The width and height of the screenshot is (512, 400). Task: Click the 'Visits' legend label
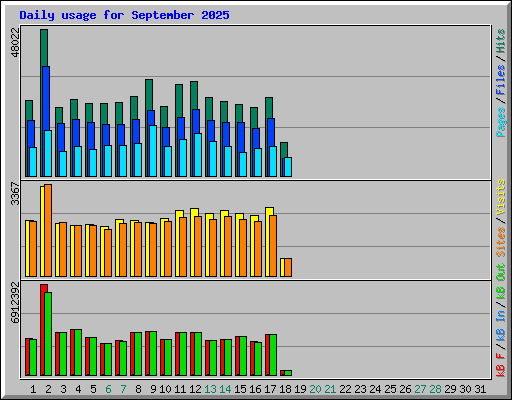click(x=500, y=197)
